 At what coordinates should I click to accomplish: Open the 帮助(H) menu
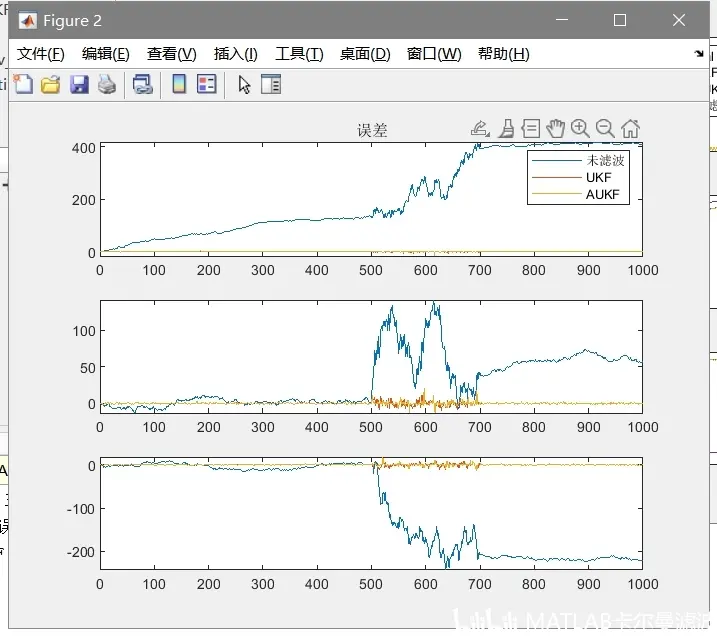504,54
